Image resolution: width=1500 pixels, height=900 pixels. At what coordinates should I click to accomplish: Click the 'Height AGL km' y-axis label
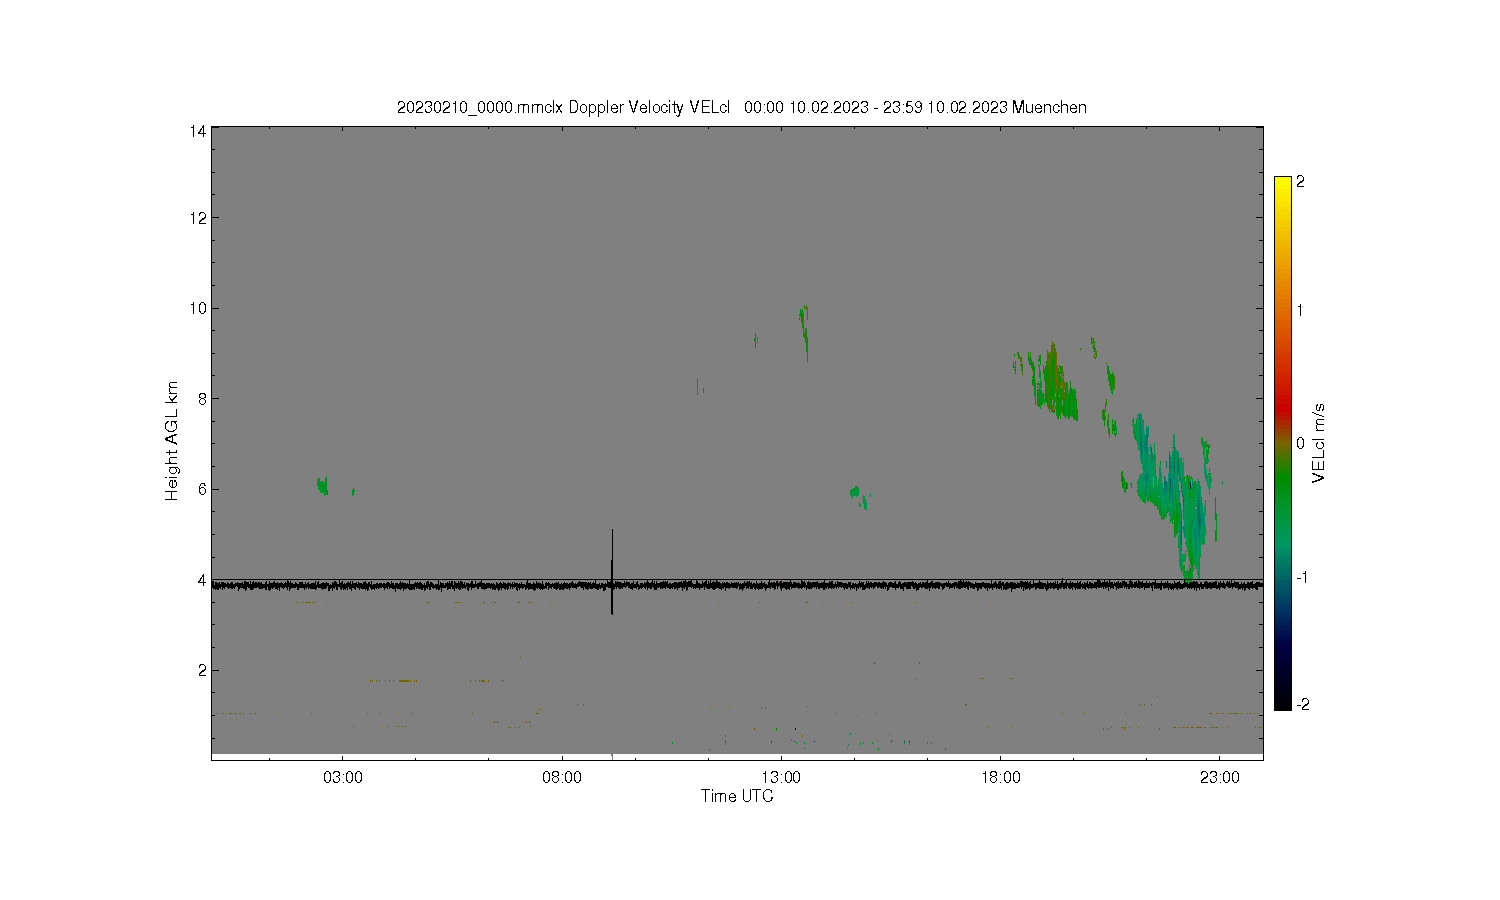point(172,441)
